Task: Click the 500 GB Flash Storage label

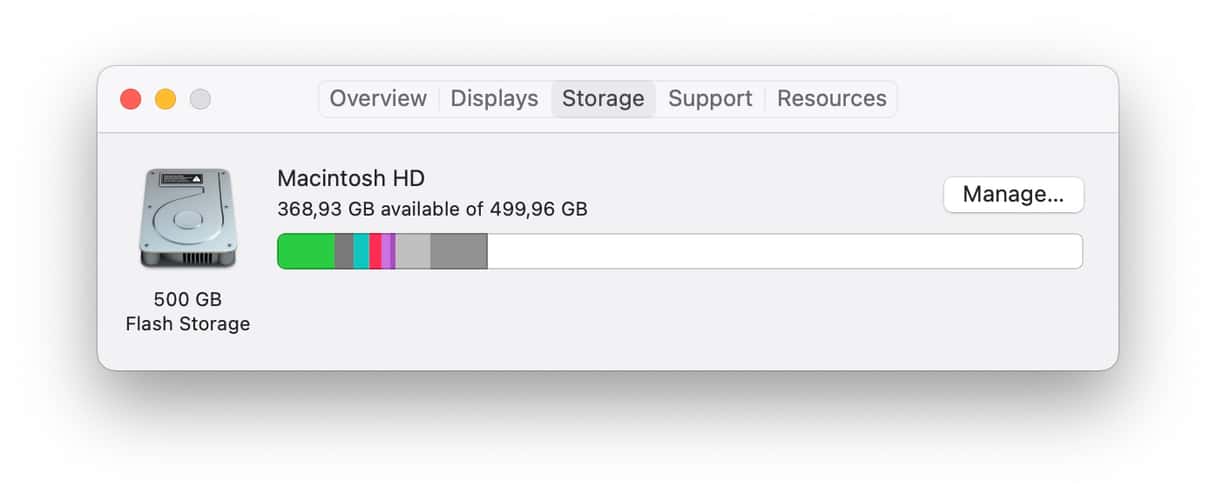Action: point(188,311)
